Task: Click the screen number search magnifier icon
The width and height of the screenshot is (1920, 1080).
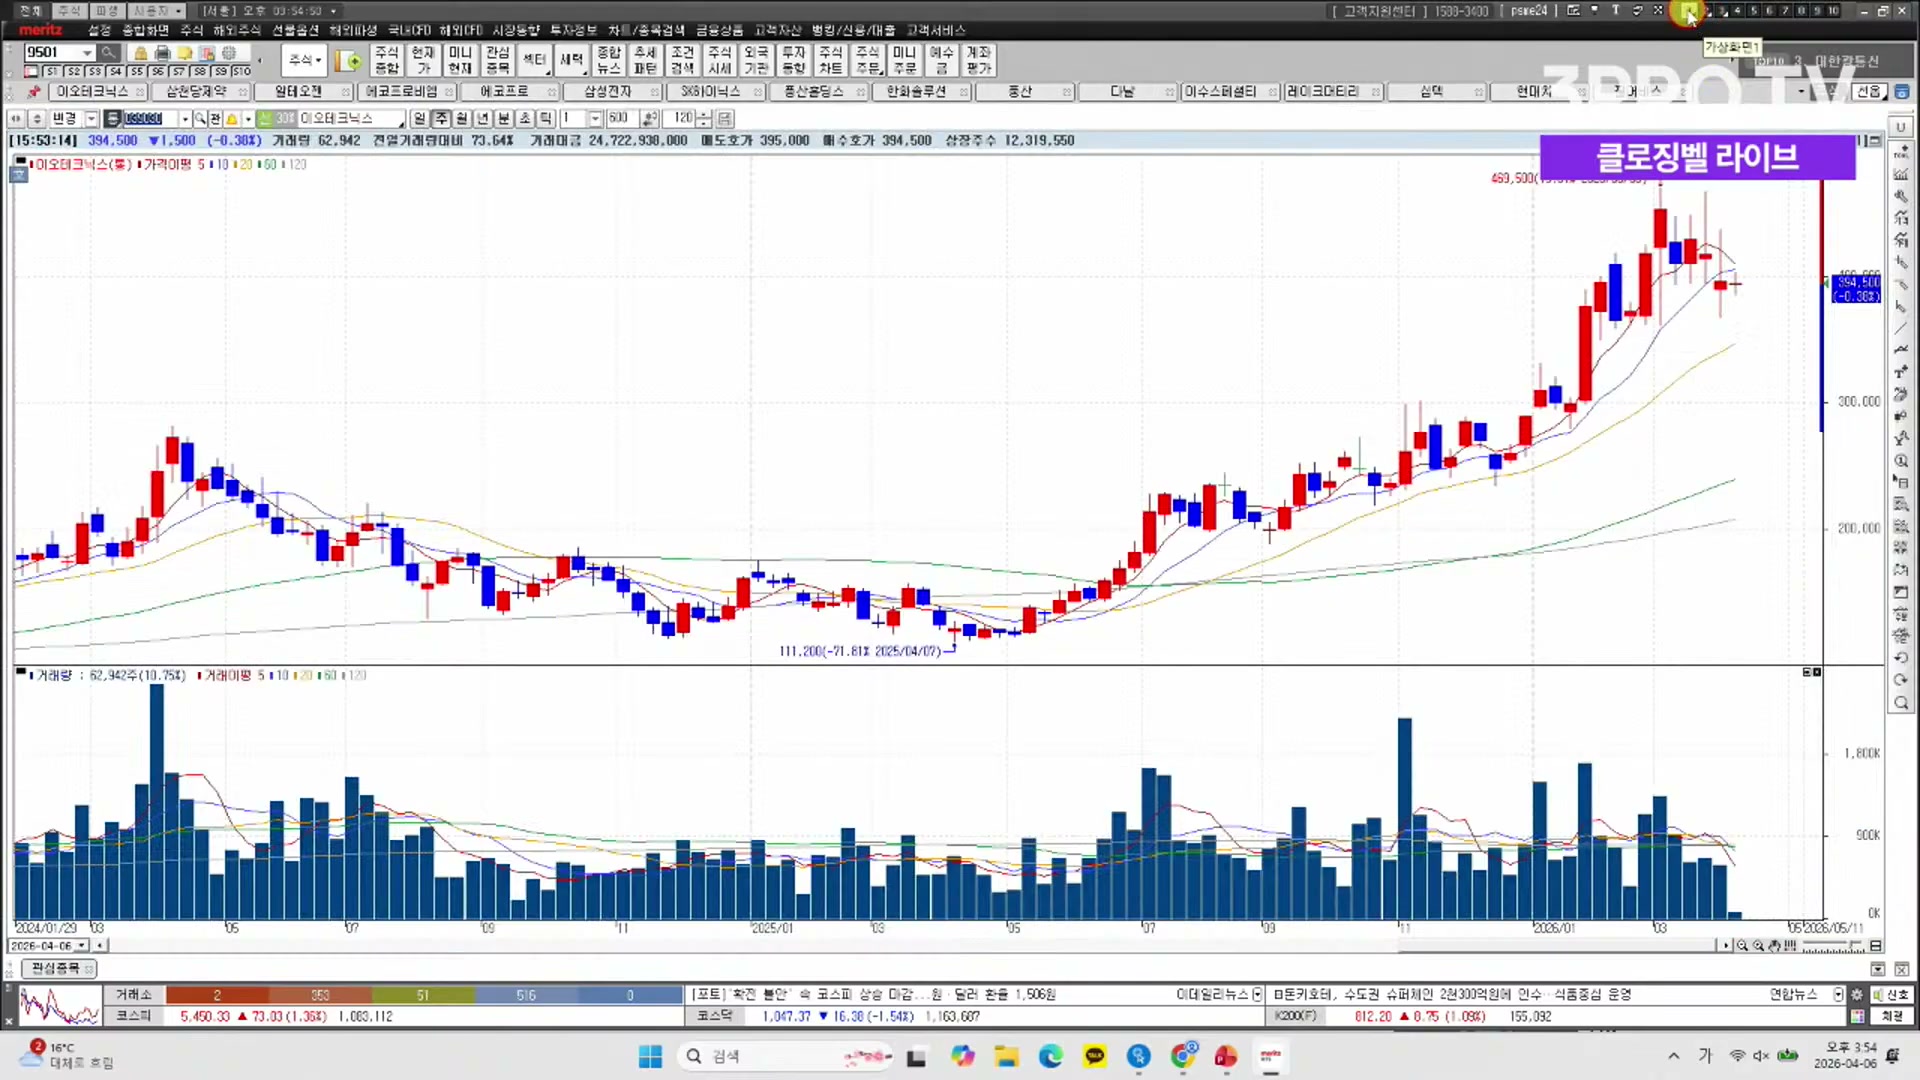Action: point(109,53)
